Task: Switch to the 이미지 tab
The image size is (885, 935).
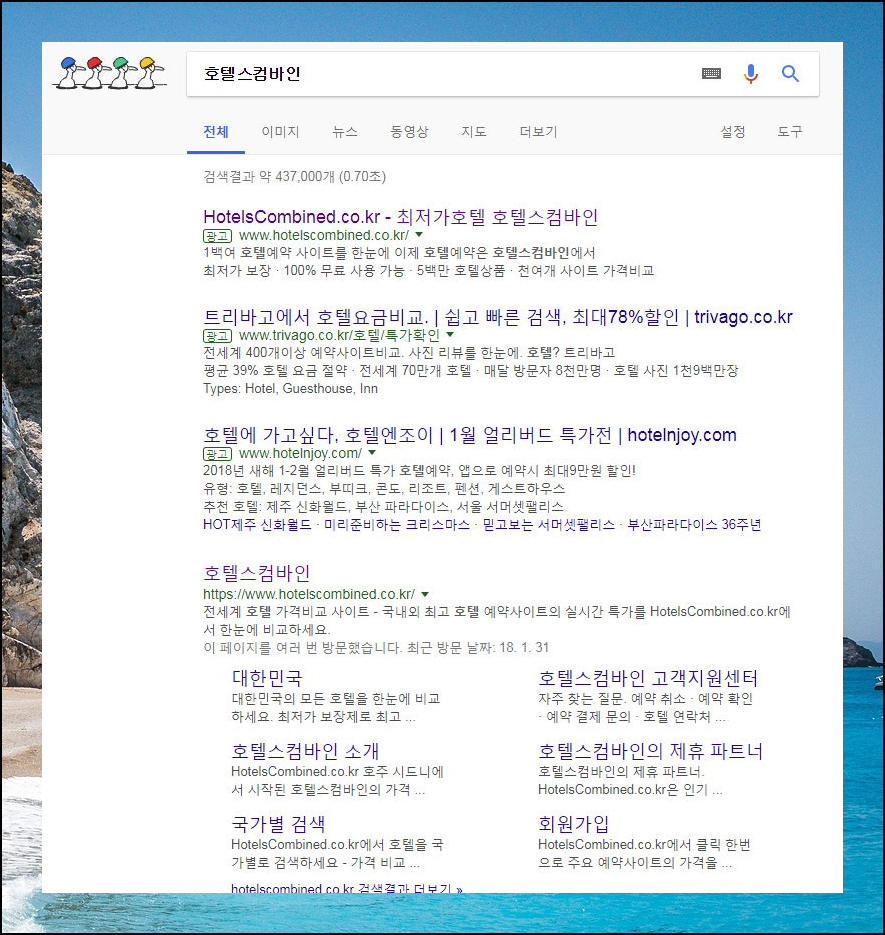Action: click(x=280, y=132)
